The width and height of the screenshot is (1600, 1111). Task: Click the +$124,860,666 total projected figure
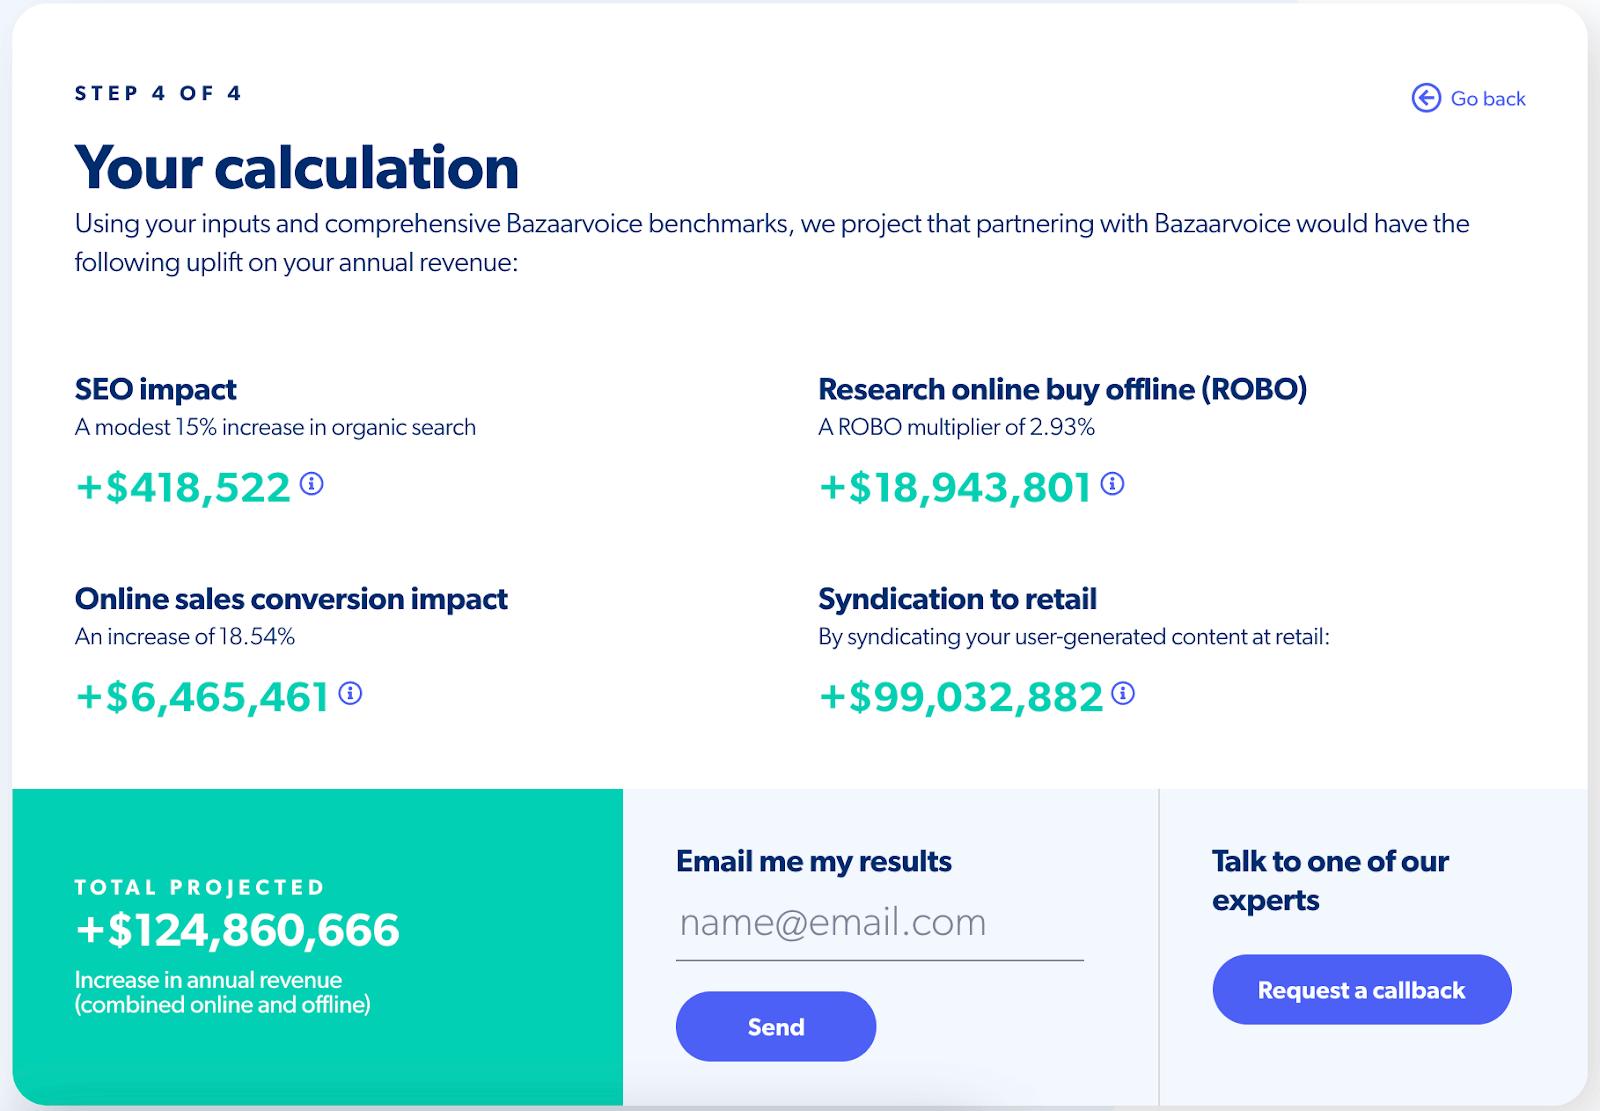coord(237,930)
